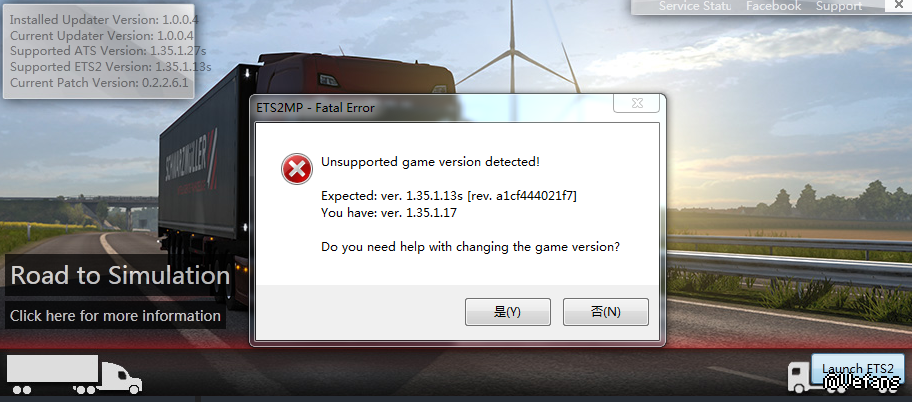Click the Launch ETS2 button
912x402 pixels.
tap(857, 370)
